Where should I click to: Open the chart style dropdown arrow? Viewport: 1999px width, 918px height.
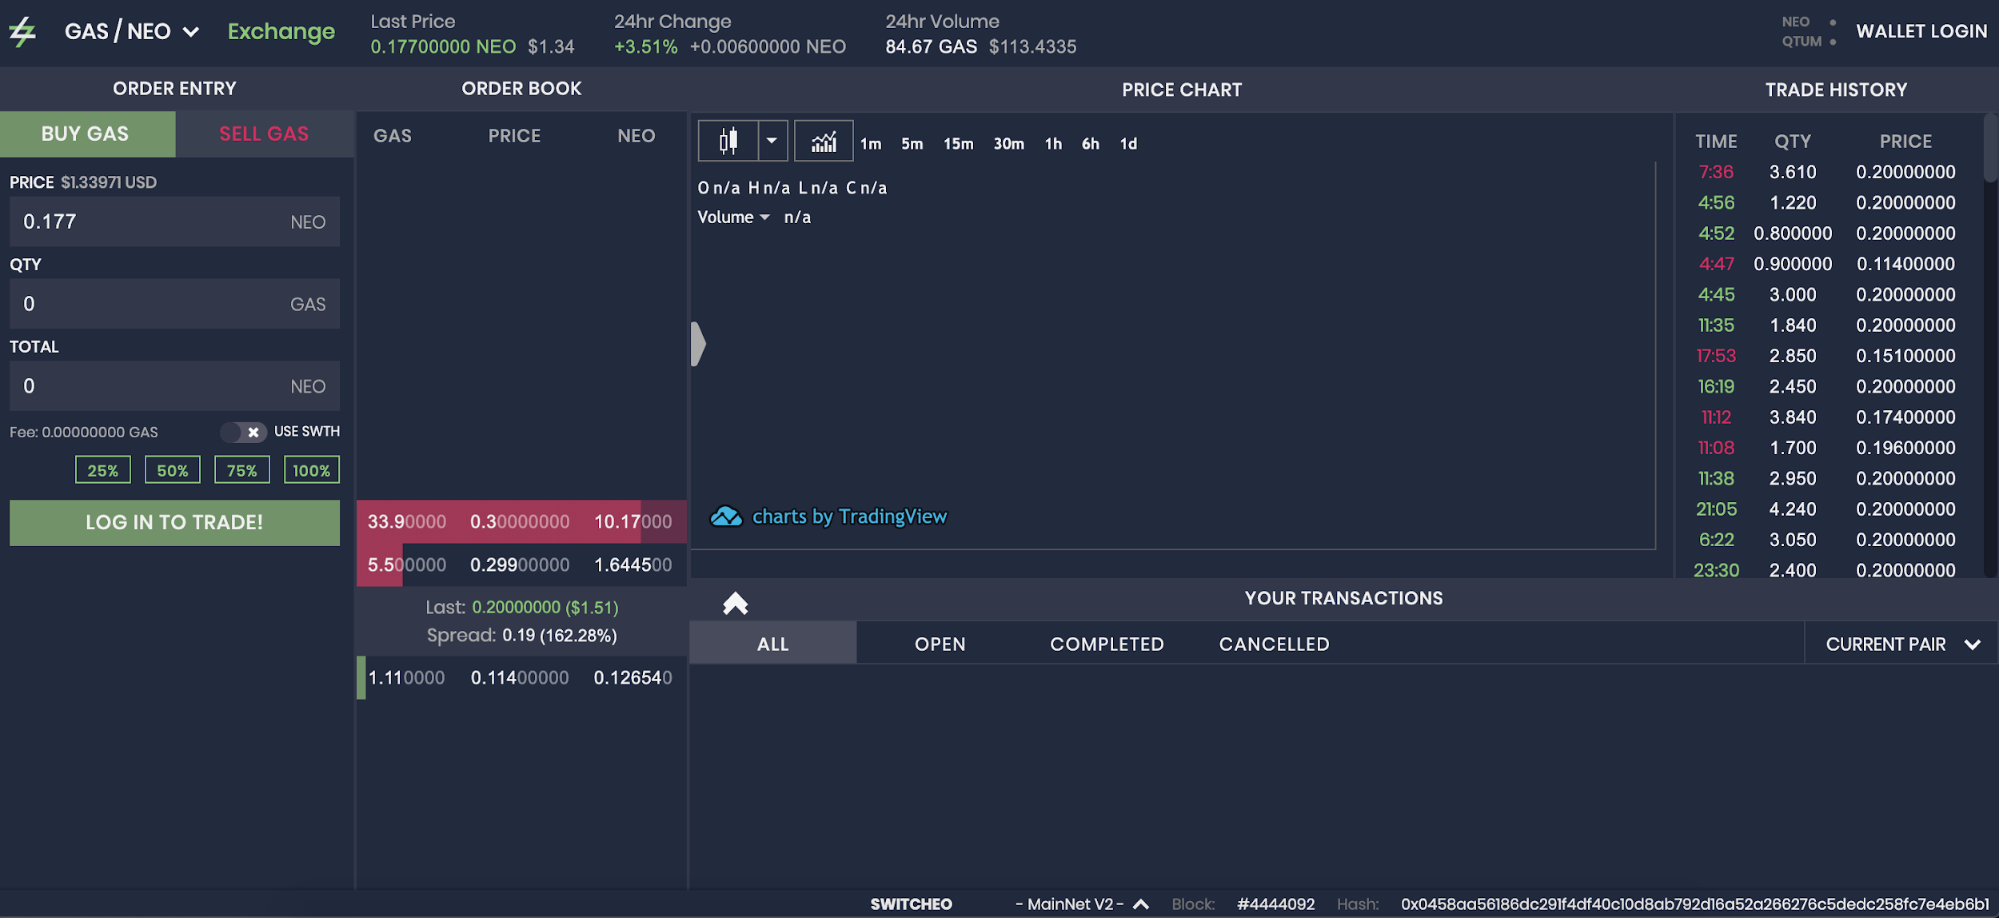tap(772, 141)
